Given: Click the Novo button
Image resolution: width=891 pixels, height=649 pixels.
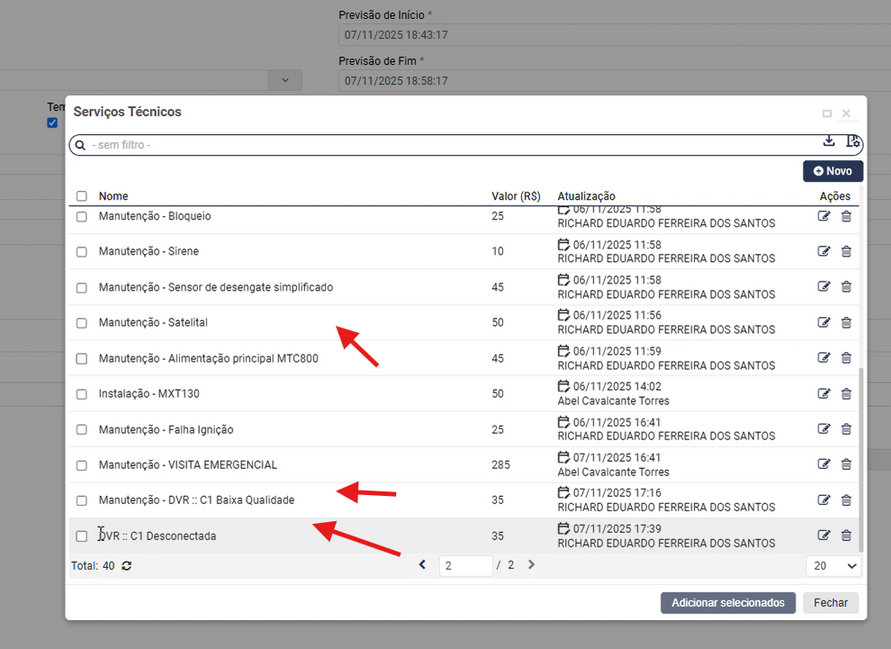Looking at the screenshot, I should tap(832, 171).
